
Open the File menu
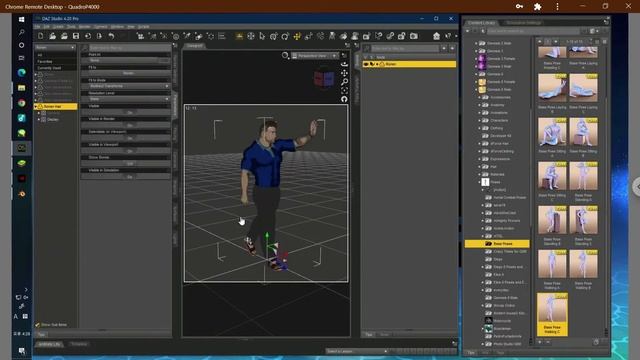click(37, 27)
